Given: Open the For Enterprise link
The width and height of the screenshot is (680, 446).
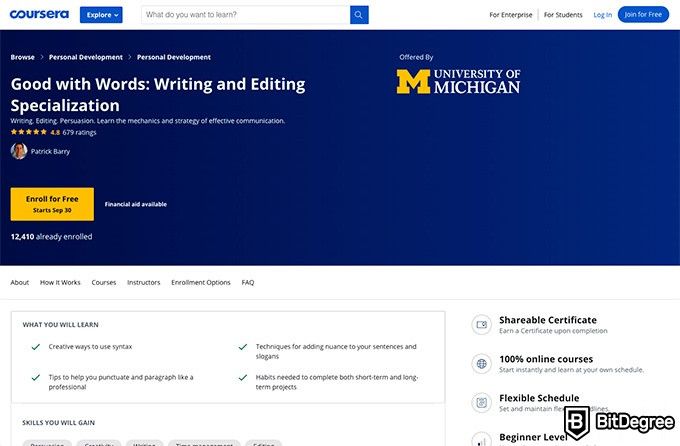Looking at the screenshot, I should point(510,15).
